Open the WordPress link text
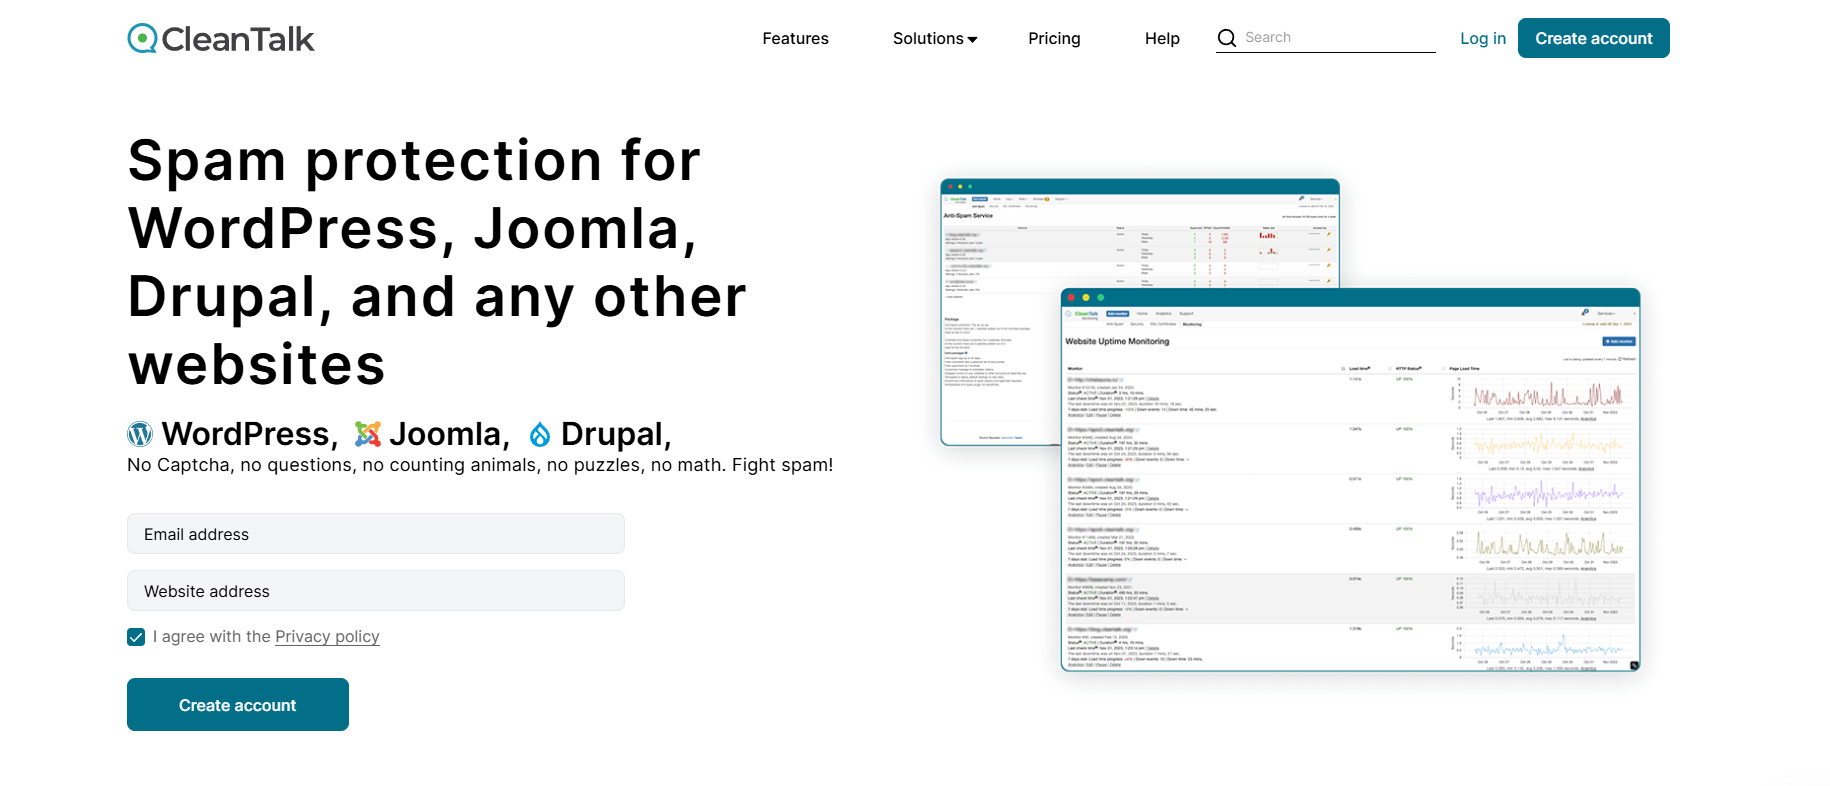The width and height of the screenshot is (1830, 786). (x=246, y=434)
